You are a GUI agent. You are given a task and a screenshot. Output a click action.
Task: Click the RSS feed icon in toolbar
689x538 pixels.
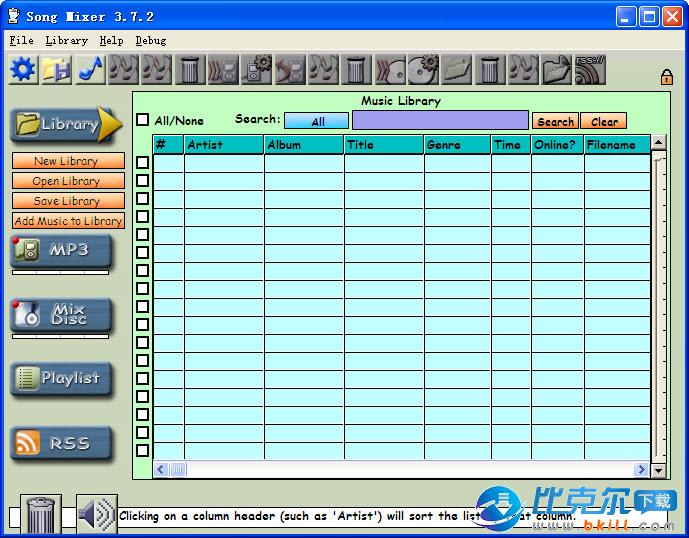point(589,70)
